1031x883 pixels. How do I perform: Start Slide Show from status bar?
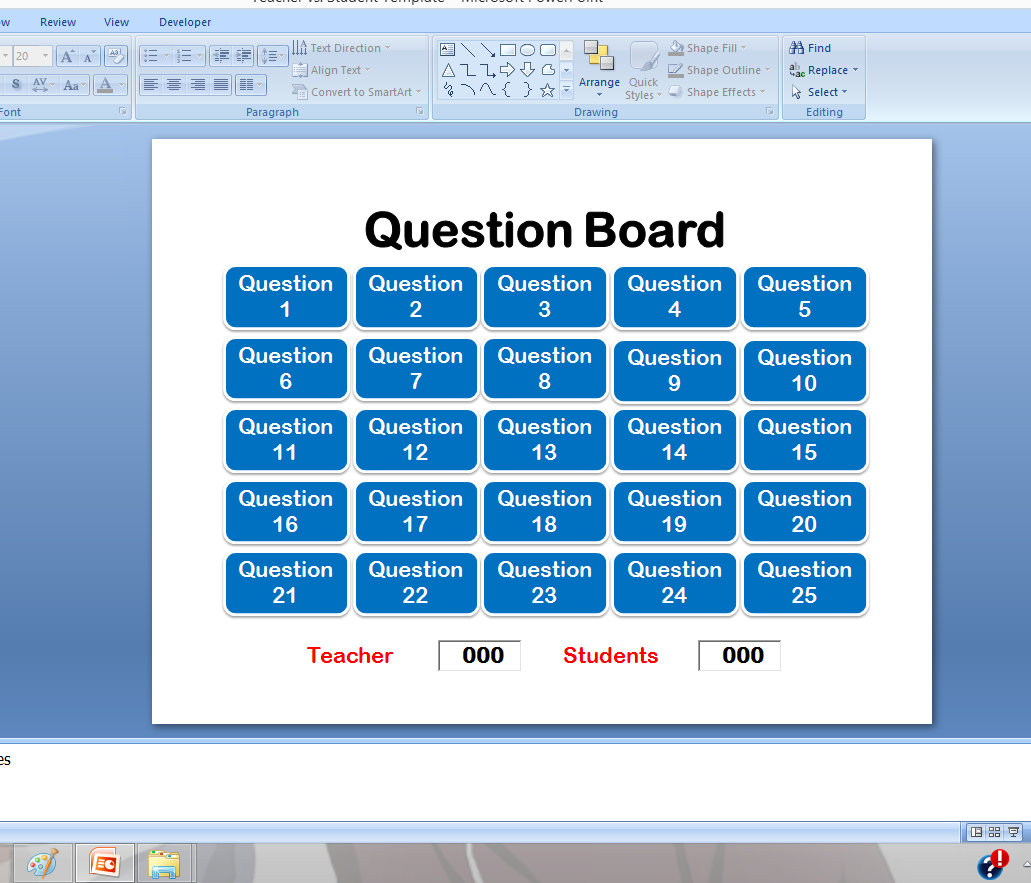pyautogui.click(x=1013, y=832)
